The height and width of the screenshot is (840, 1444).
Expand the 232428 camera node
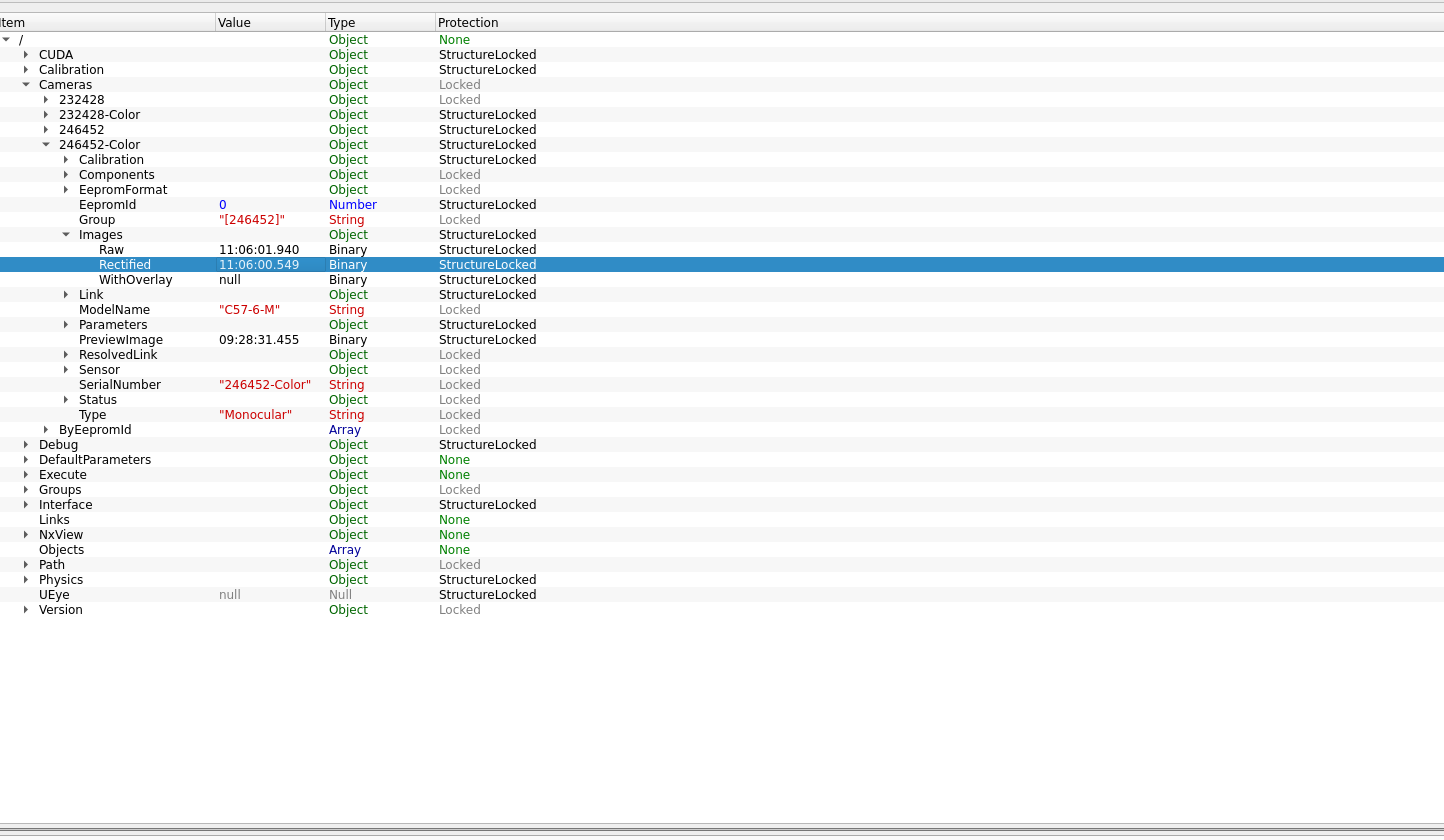(x=46, y=100)
